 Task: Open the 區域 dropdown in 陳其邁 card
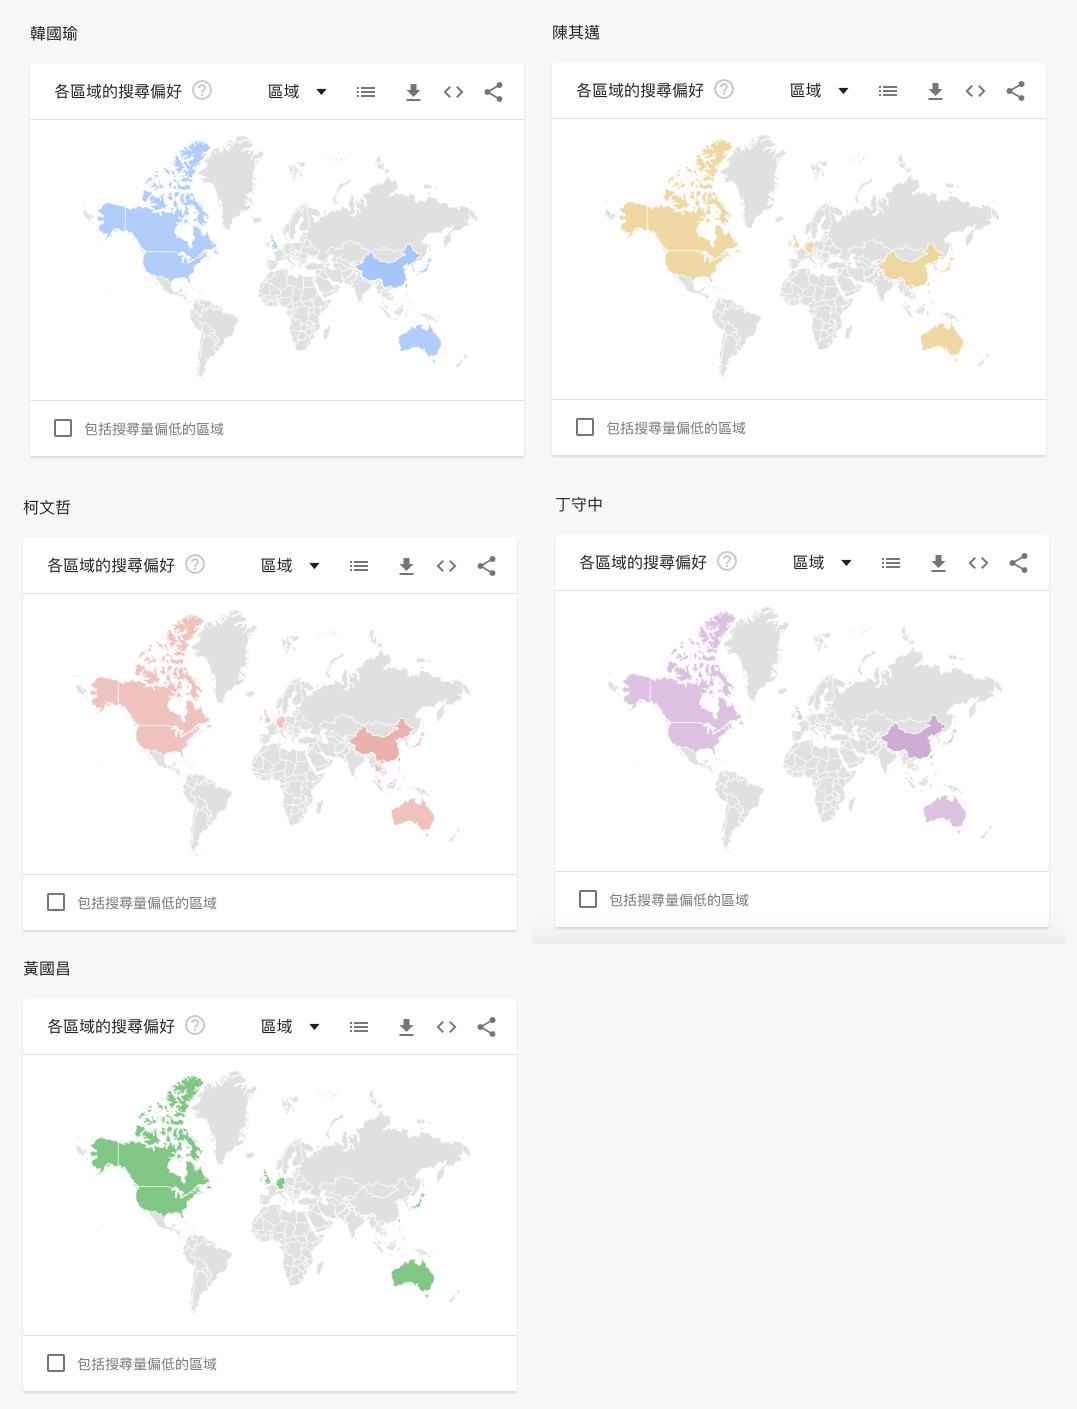tap(819, 91)
